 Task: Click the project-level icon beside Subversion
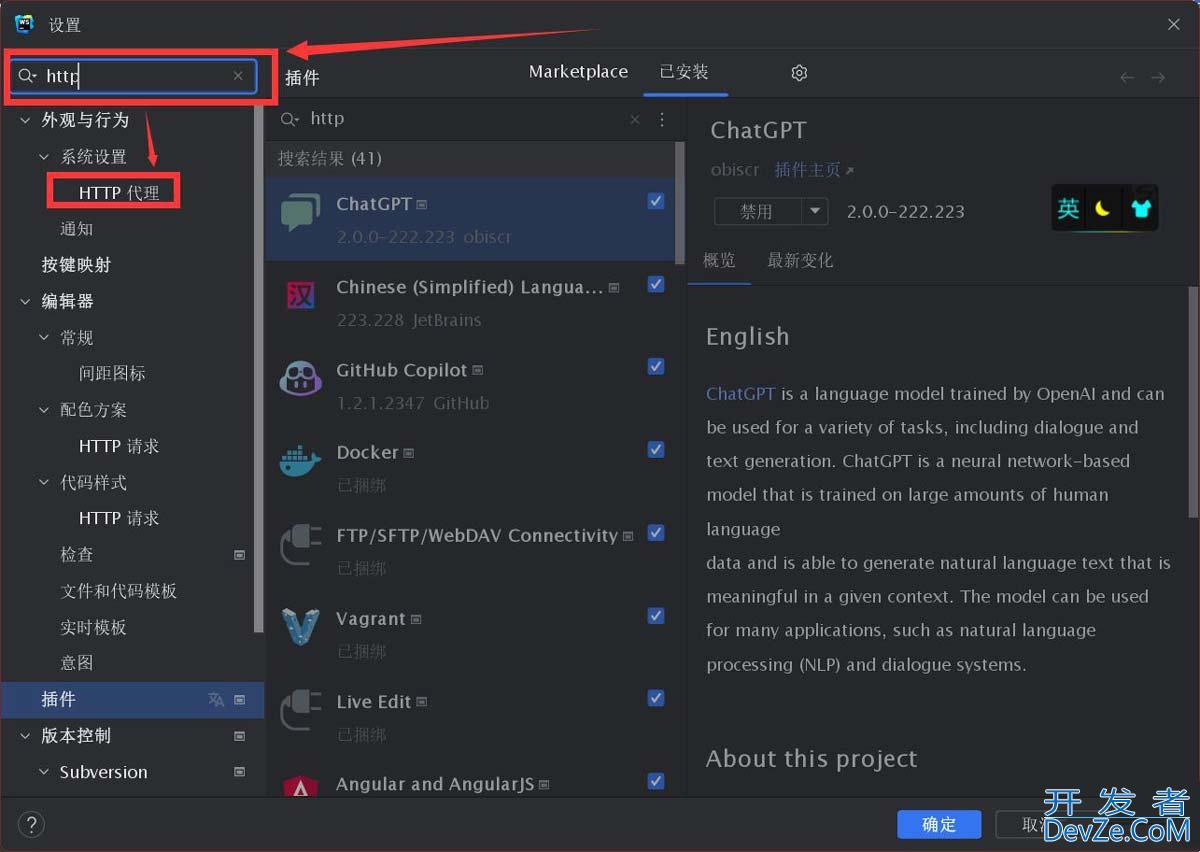tap(239, 772)
